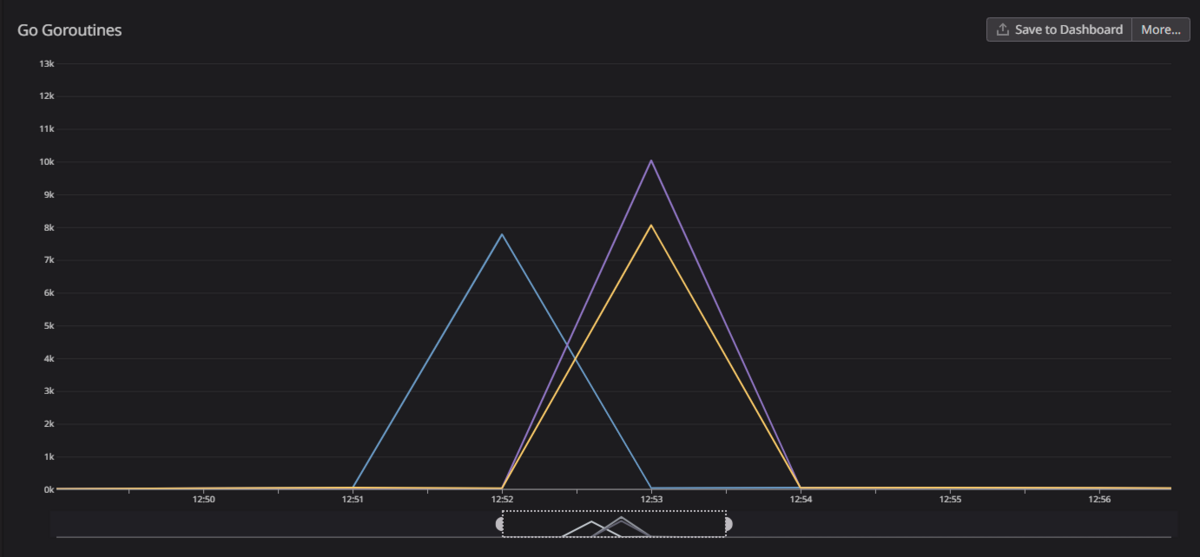Click the 7k y-axis label
The image size is (1200, 557).
(47, 260)
